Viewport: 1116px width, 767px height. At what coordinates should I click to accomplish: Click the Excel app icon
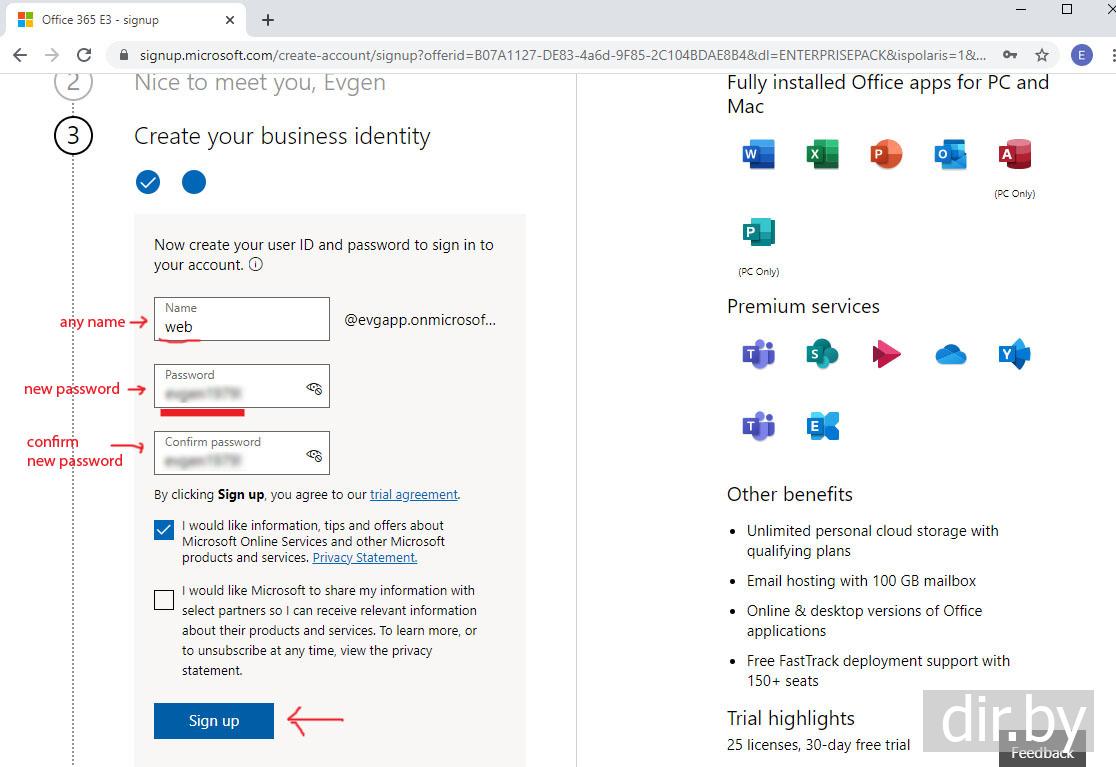(822, 154)
